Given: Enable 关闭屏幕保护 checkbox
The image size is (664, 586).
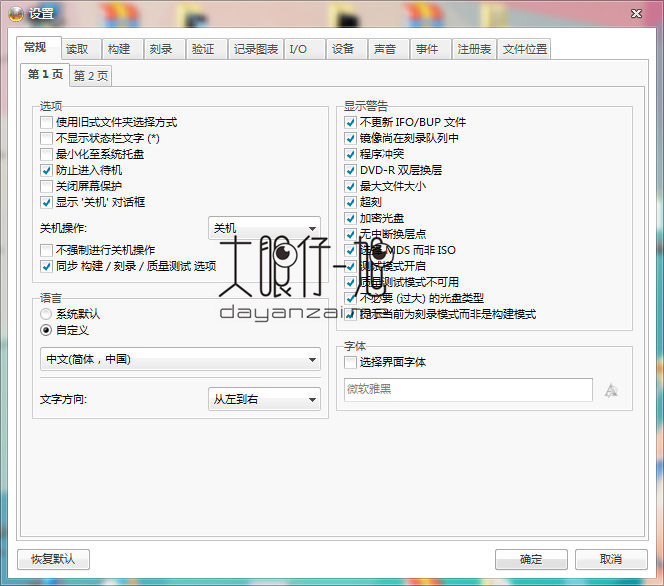Looking at the screenshot, I should point(81,186).
